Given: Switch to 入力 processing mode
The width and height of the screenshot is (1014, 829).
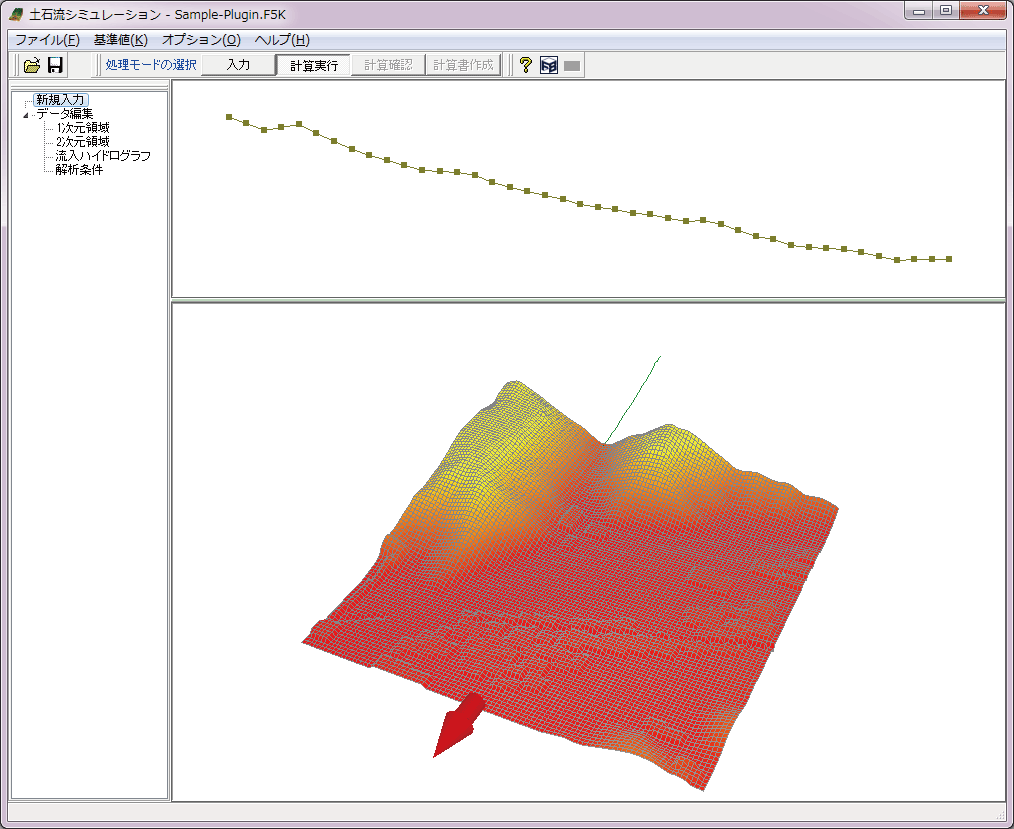Looking at the screenshot, I should click(x=238, y=65).
